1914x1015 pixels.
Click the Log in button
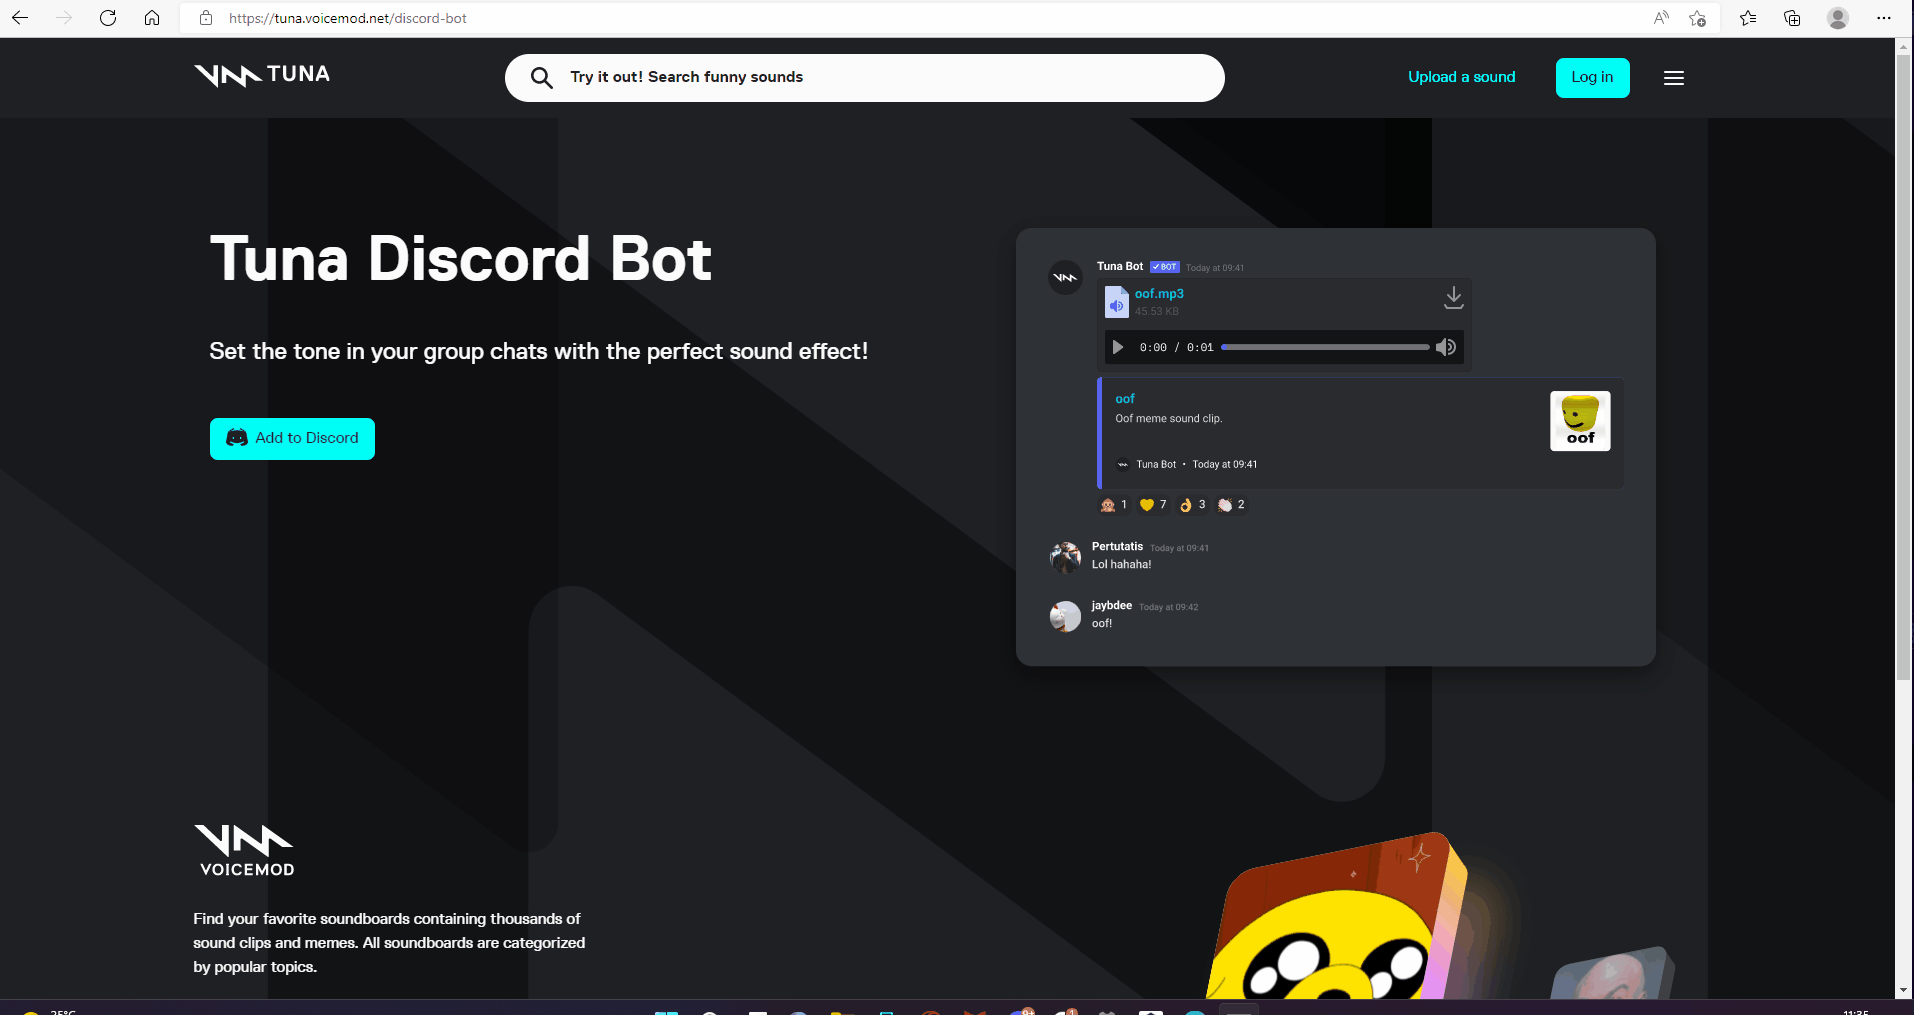[x=1592, y=78]
